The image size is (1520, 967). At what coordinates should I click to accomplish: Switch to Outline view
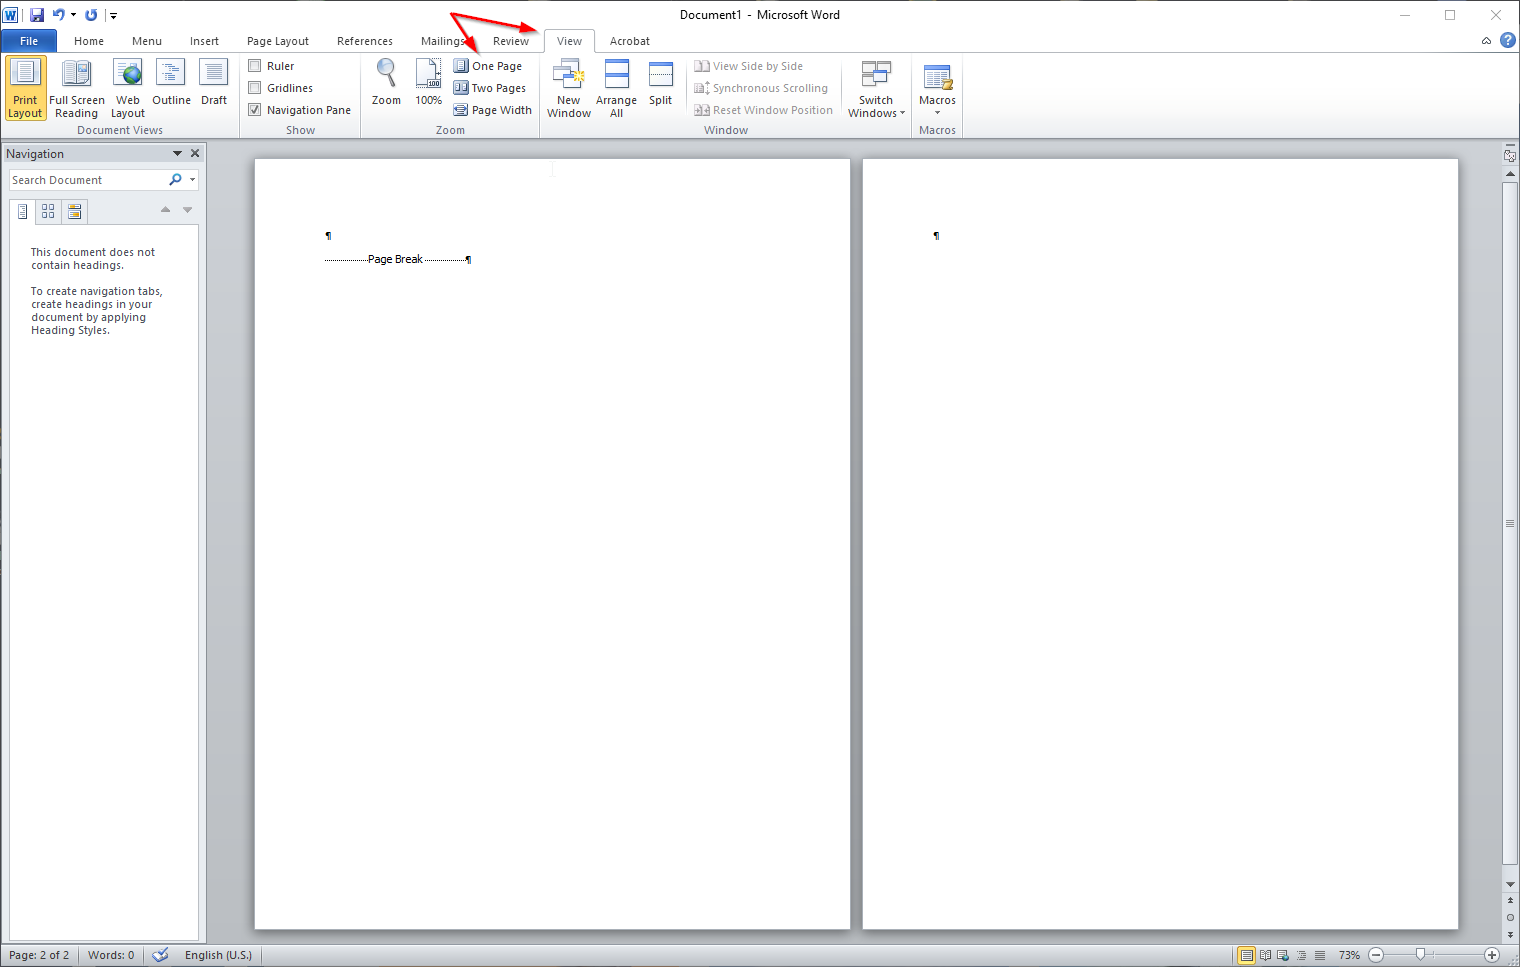click(171, 82)
